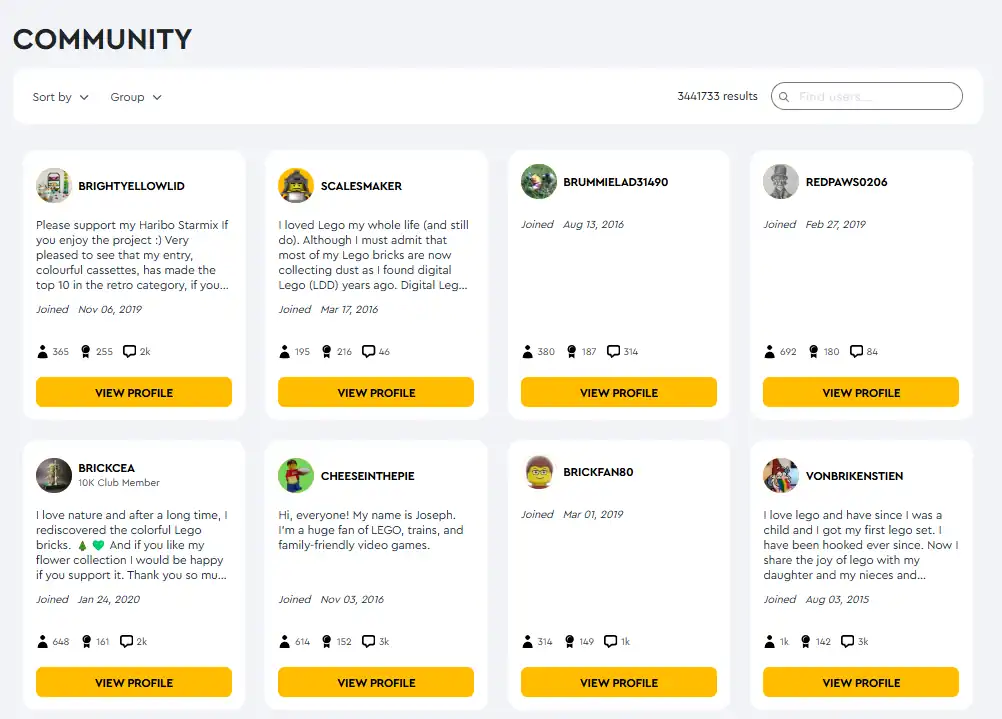Open the Sort by dropdown
Screen dimensions: 1002x719
(x=61, y=97)
